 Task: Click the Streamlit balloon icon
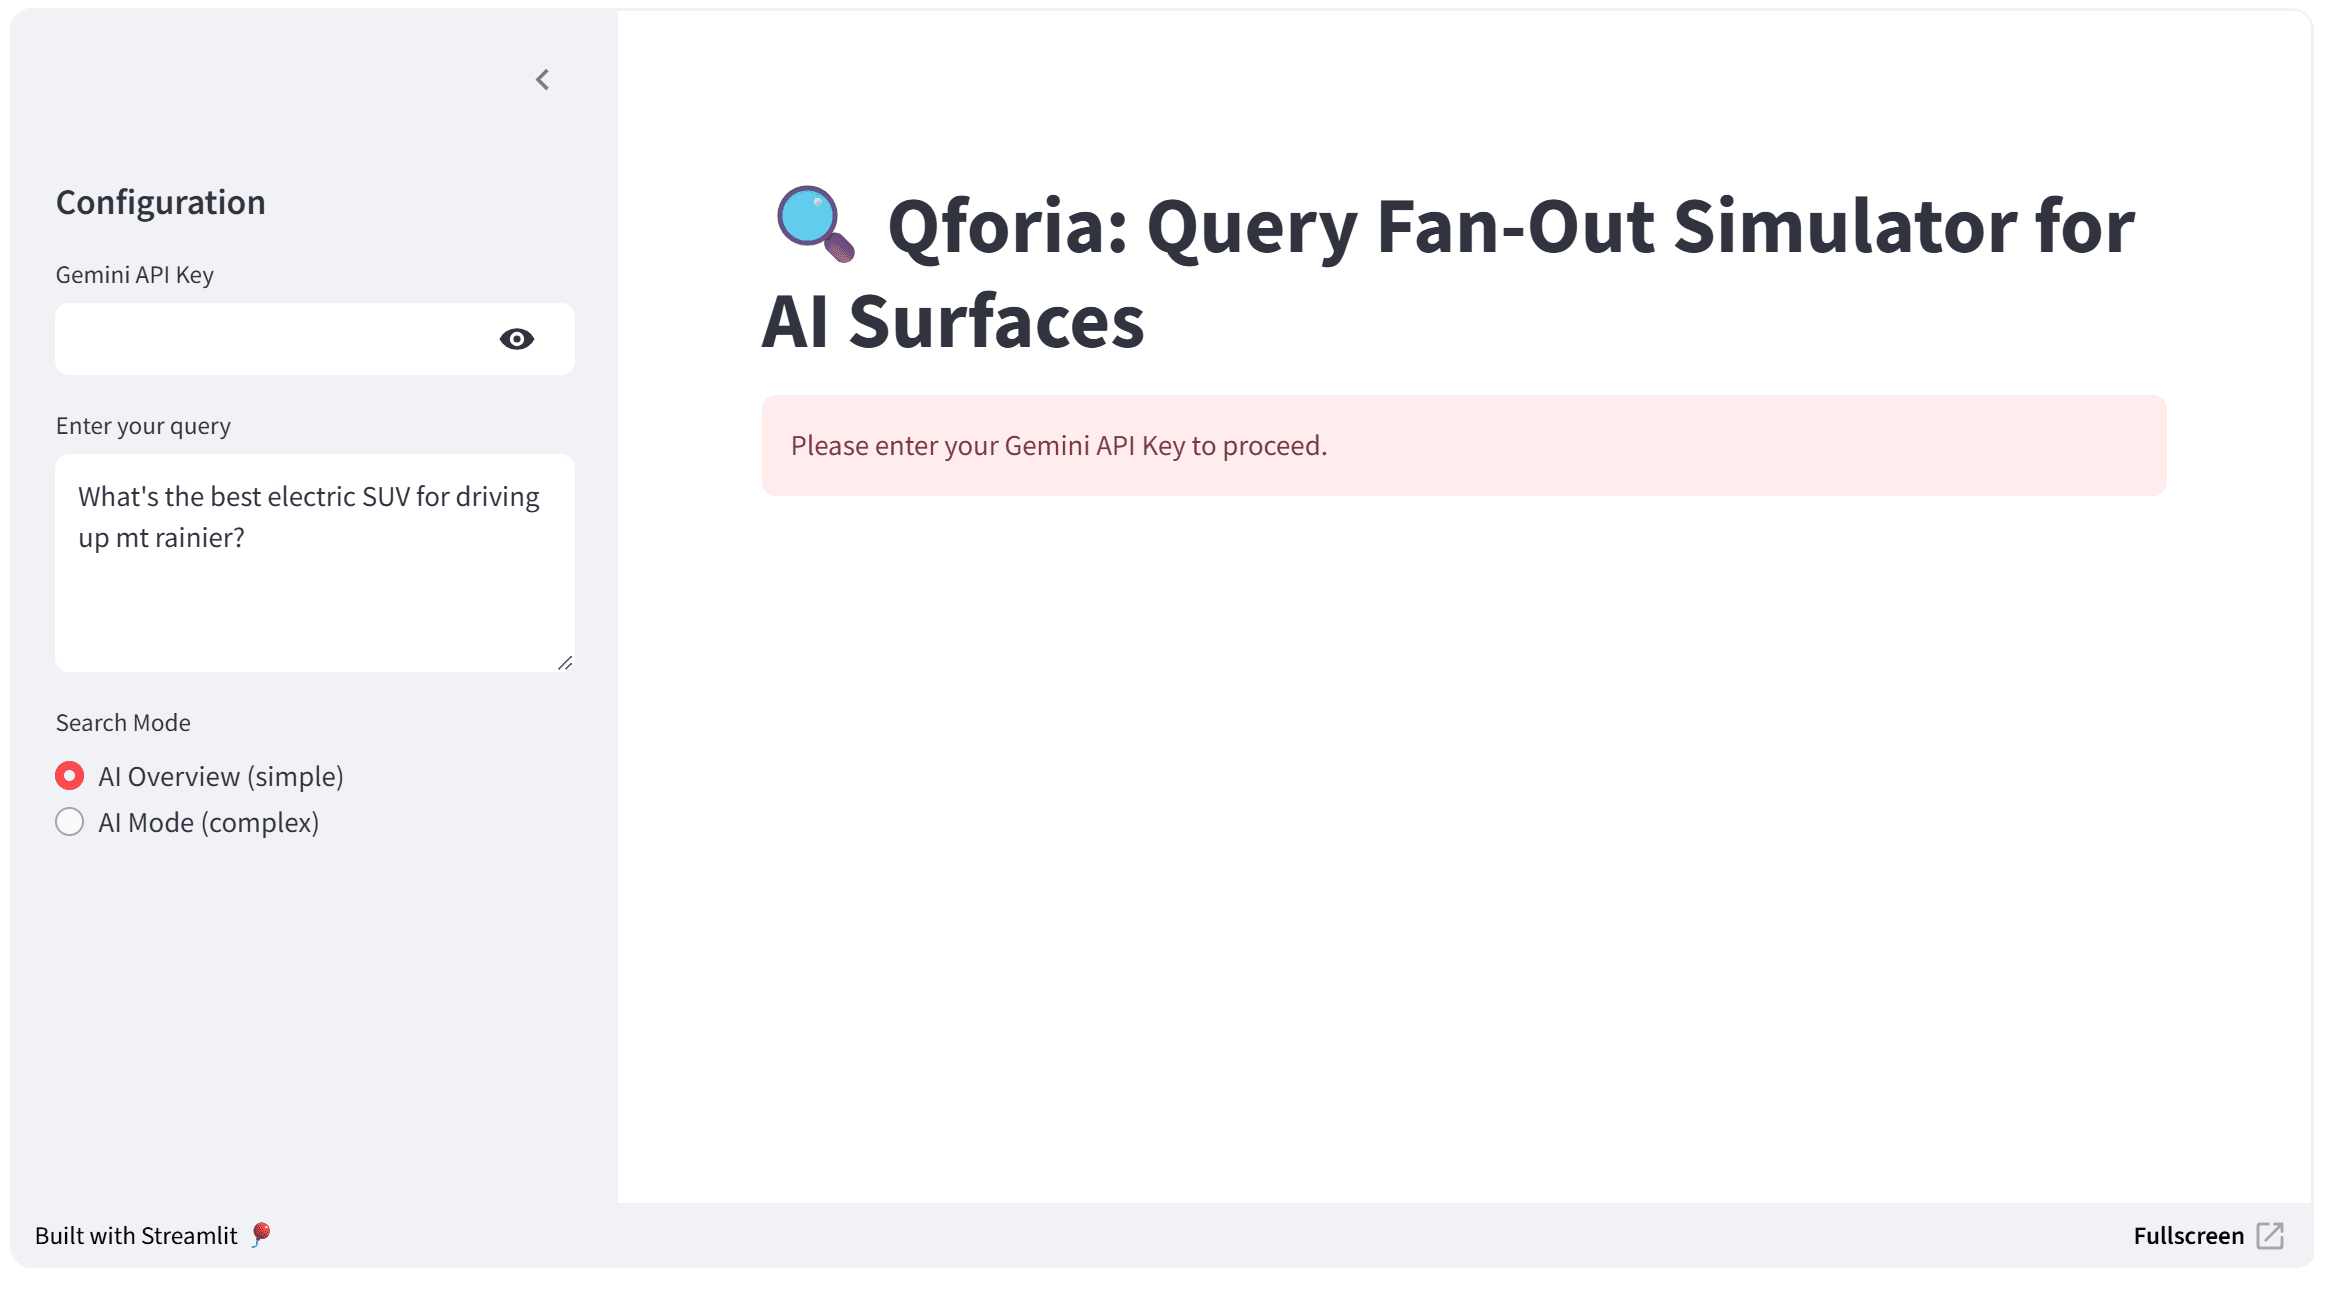click(x=261, y=1234)
